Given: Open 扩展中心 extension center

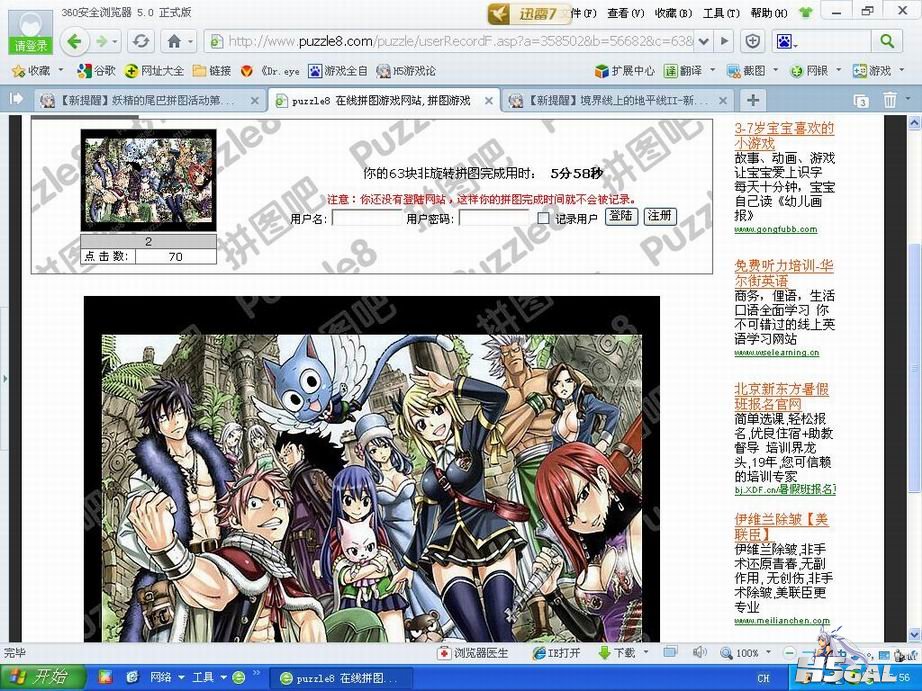Looking at the screenshot, I should (x=624, y=71).
